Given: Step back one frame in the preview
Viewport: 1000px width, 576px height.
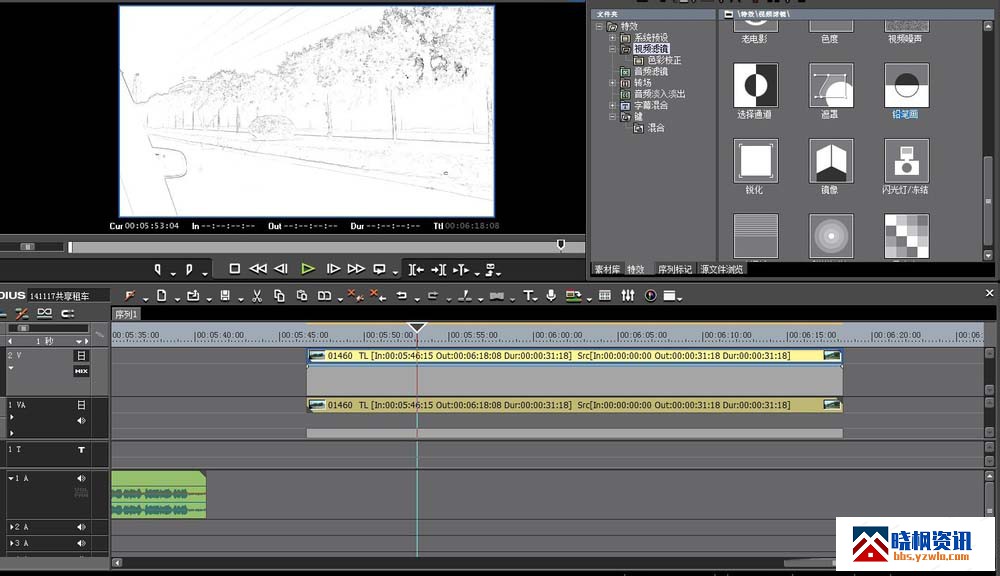Looking at the screenshot, I should pyautogui.click(x=281, y=269).
